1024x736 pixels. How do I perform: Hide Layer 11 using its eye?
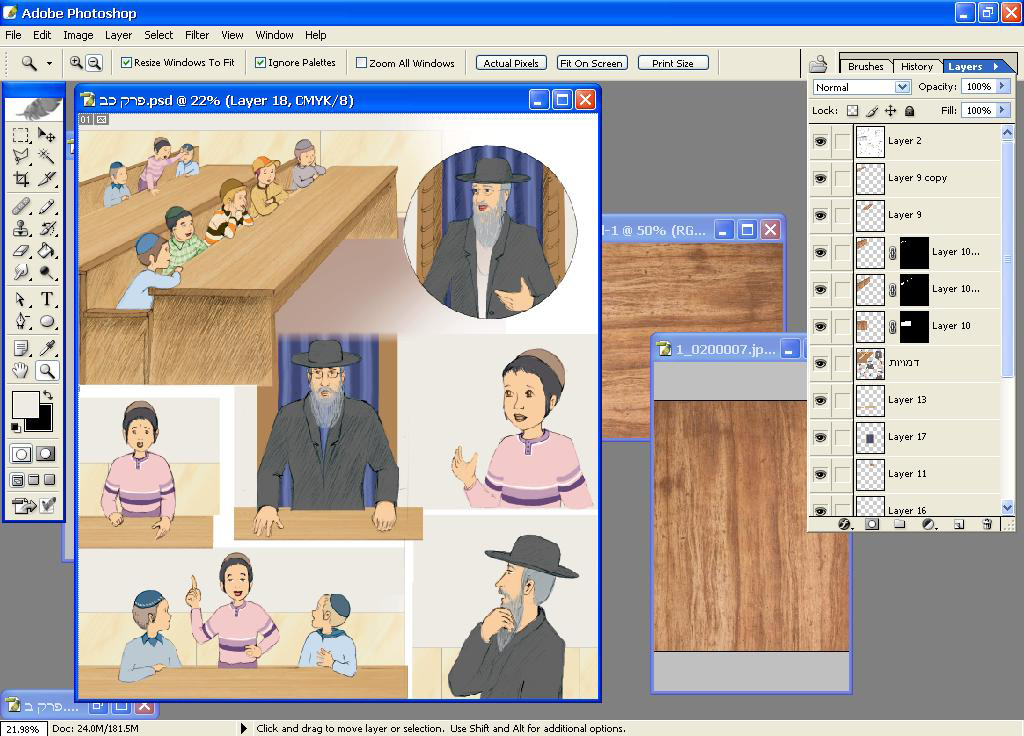[x=821, y=475]
